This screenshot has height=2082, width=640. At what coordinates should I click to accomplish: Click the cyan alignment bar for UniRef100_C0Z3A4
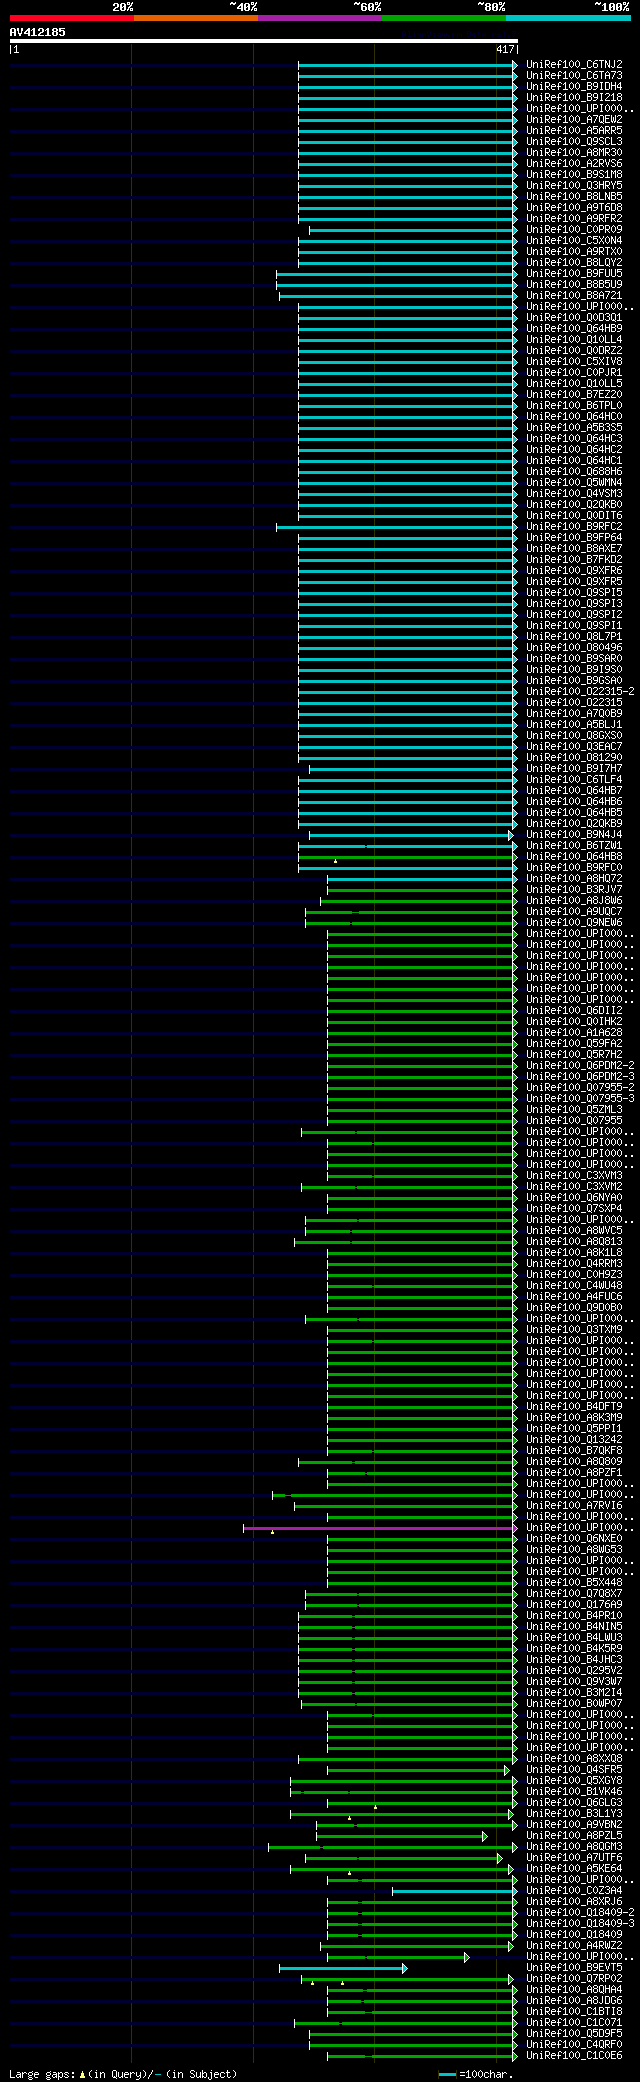455,1891
